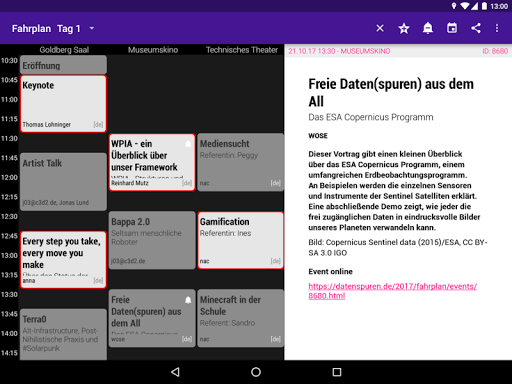Tap the Museumskino column header
This screenshot has height=384, width=512.
click(153, 50)
